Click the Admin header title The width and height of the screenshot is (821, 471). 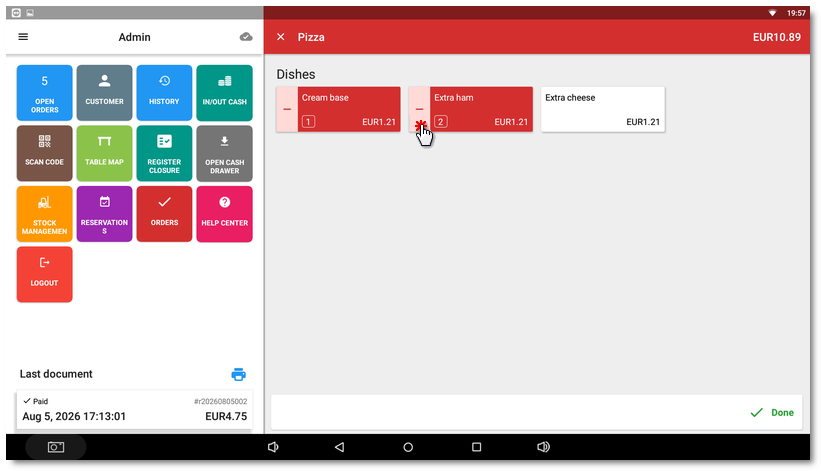click(135, 37)
